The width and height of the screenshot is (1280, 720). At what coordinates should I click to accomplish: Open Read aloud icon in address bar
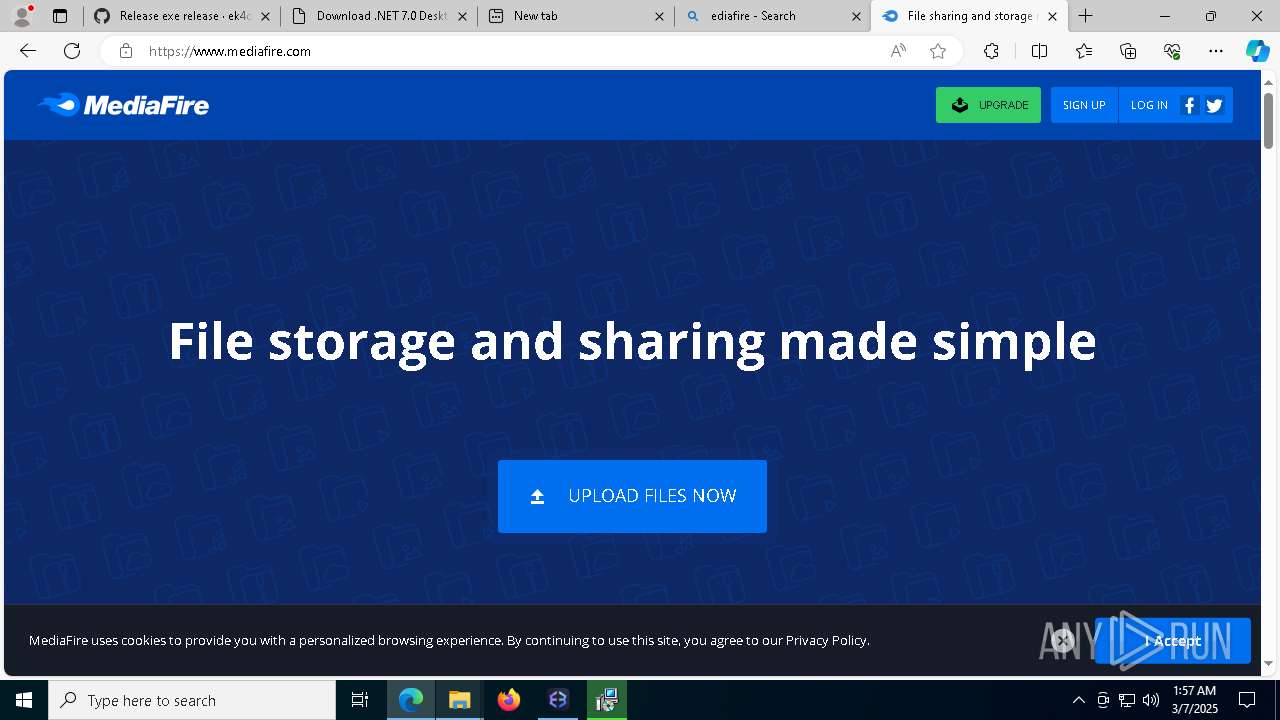[x=898, y=51]
